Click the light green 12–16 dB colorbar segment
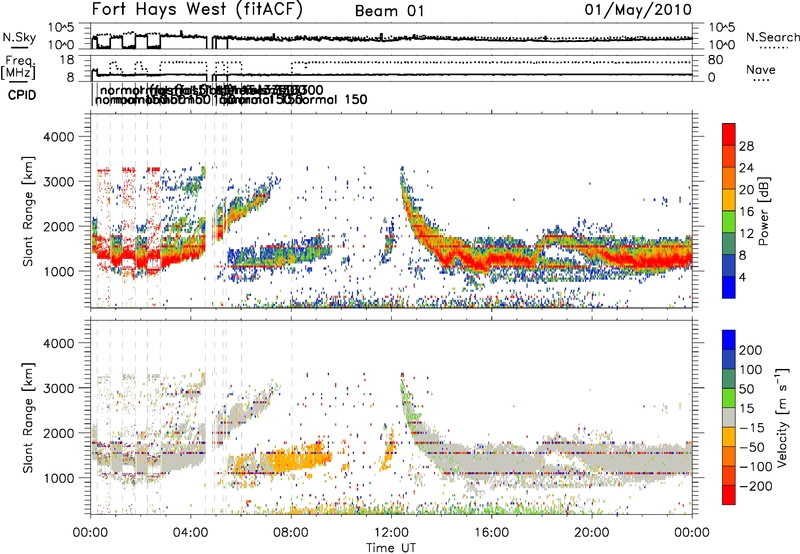 (729, 222)
